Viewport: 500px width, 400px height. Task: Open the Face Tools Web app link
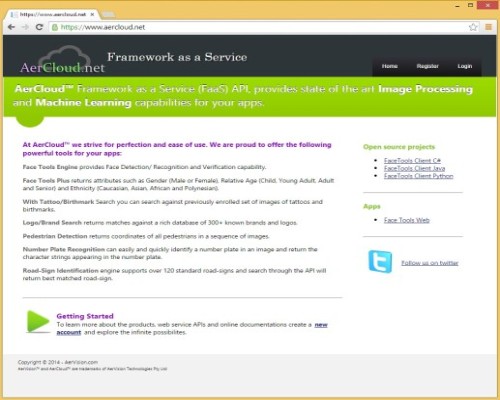pyautogui.click(x=407, y=220)
